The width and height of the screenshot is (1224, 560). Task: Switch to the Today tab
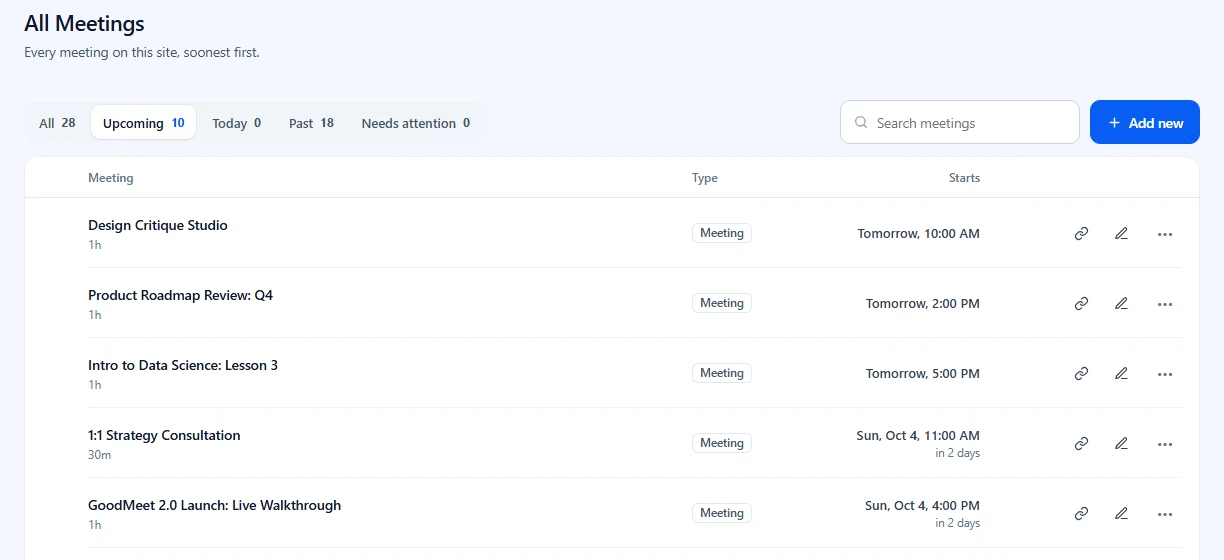point(236,123)
